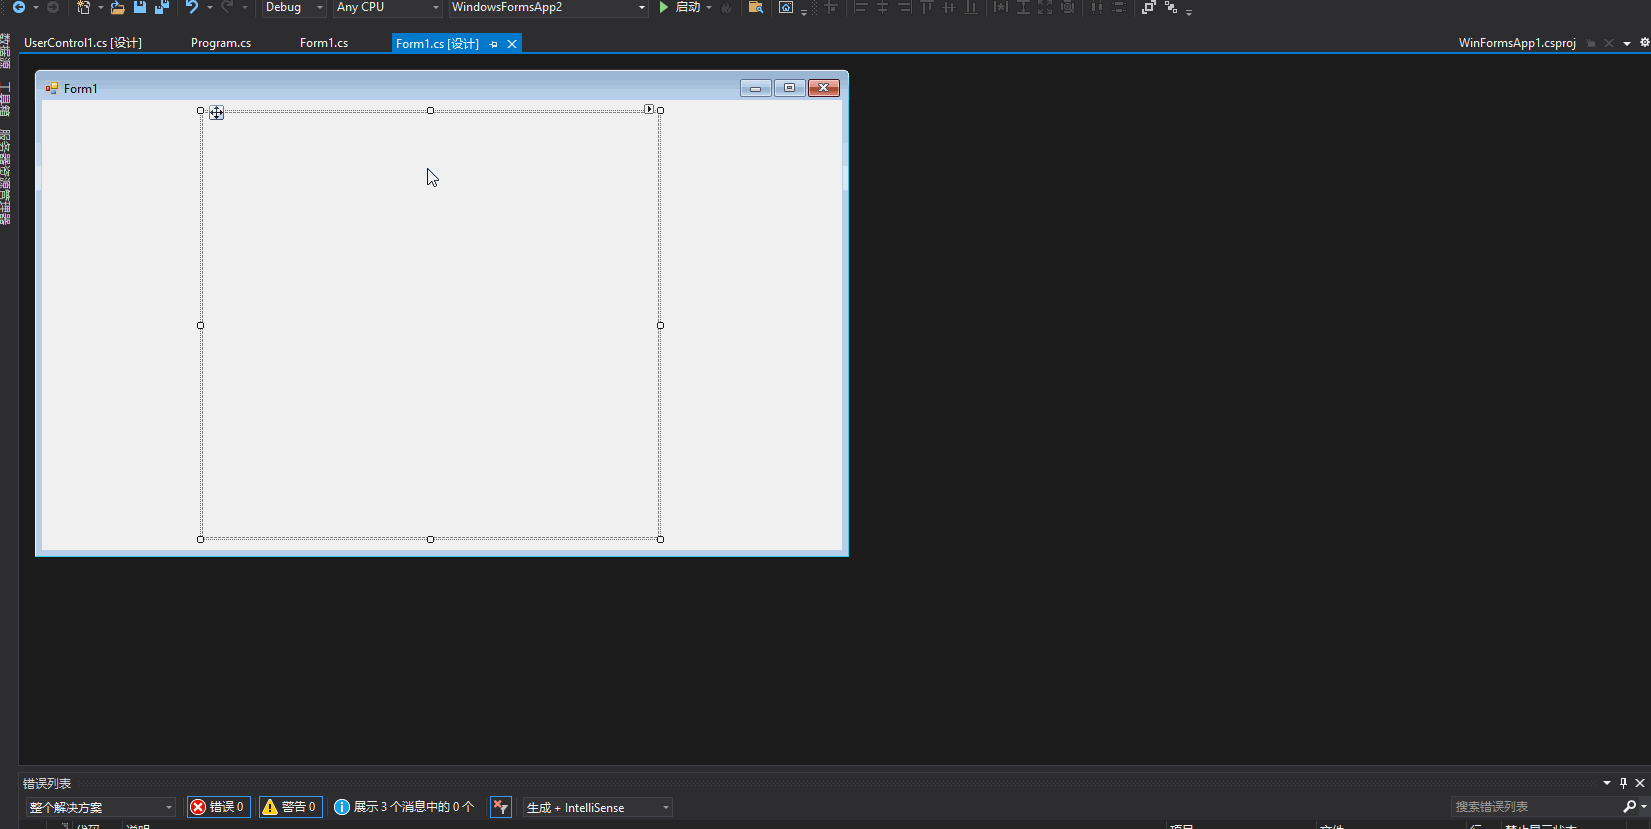The height and width of the screenshot is (829, 1651).
Task: Click the bring to front icon
Action: coord(1149,7)
